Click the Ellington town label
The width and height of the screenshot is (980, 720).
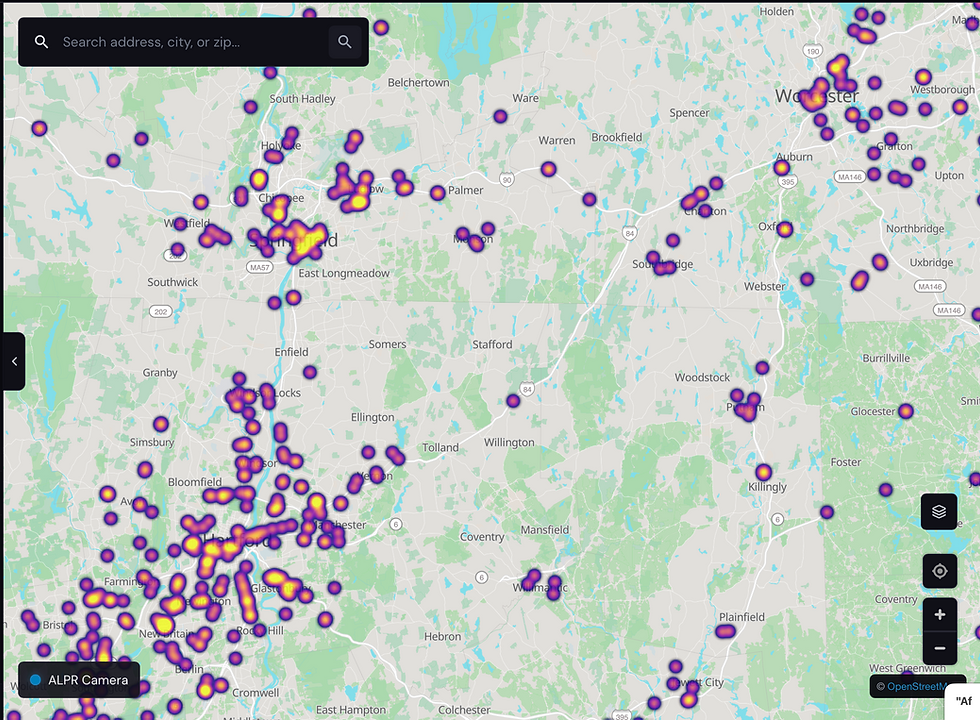pyautogui.click(x=372, y=418)
